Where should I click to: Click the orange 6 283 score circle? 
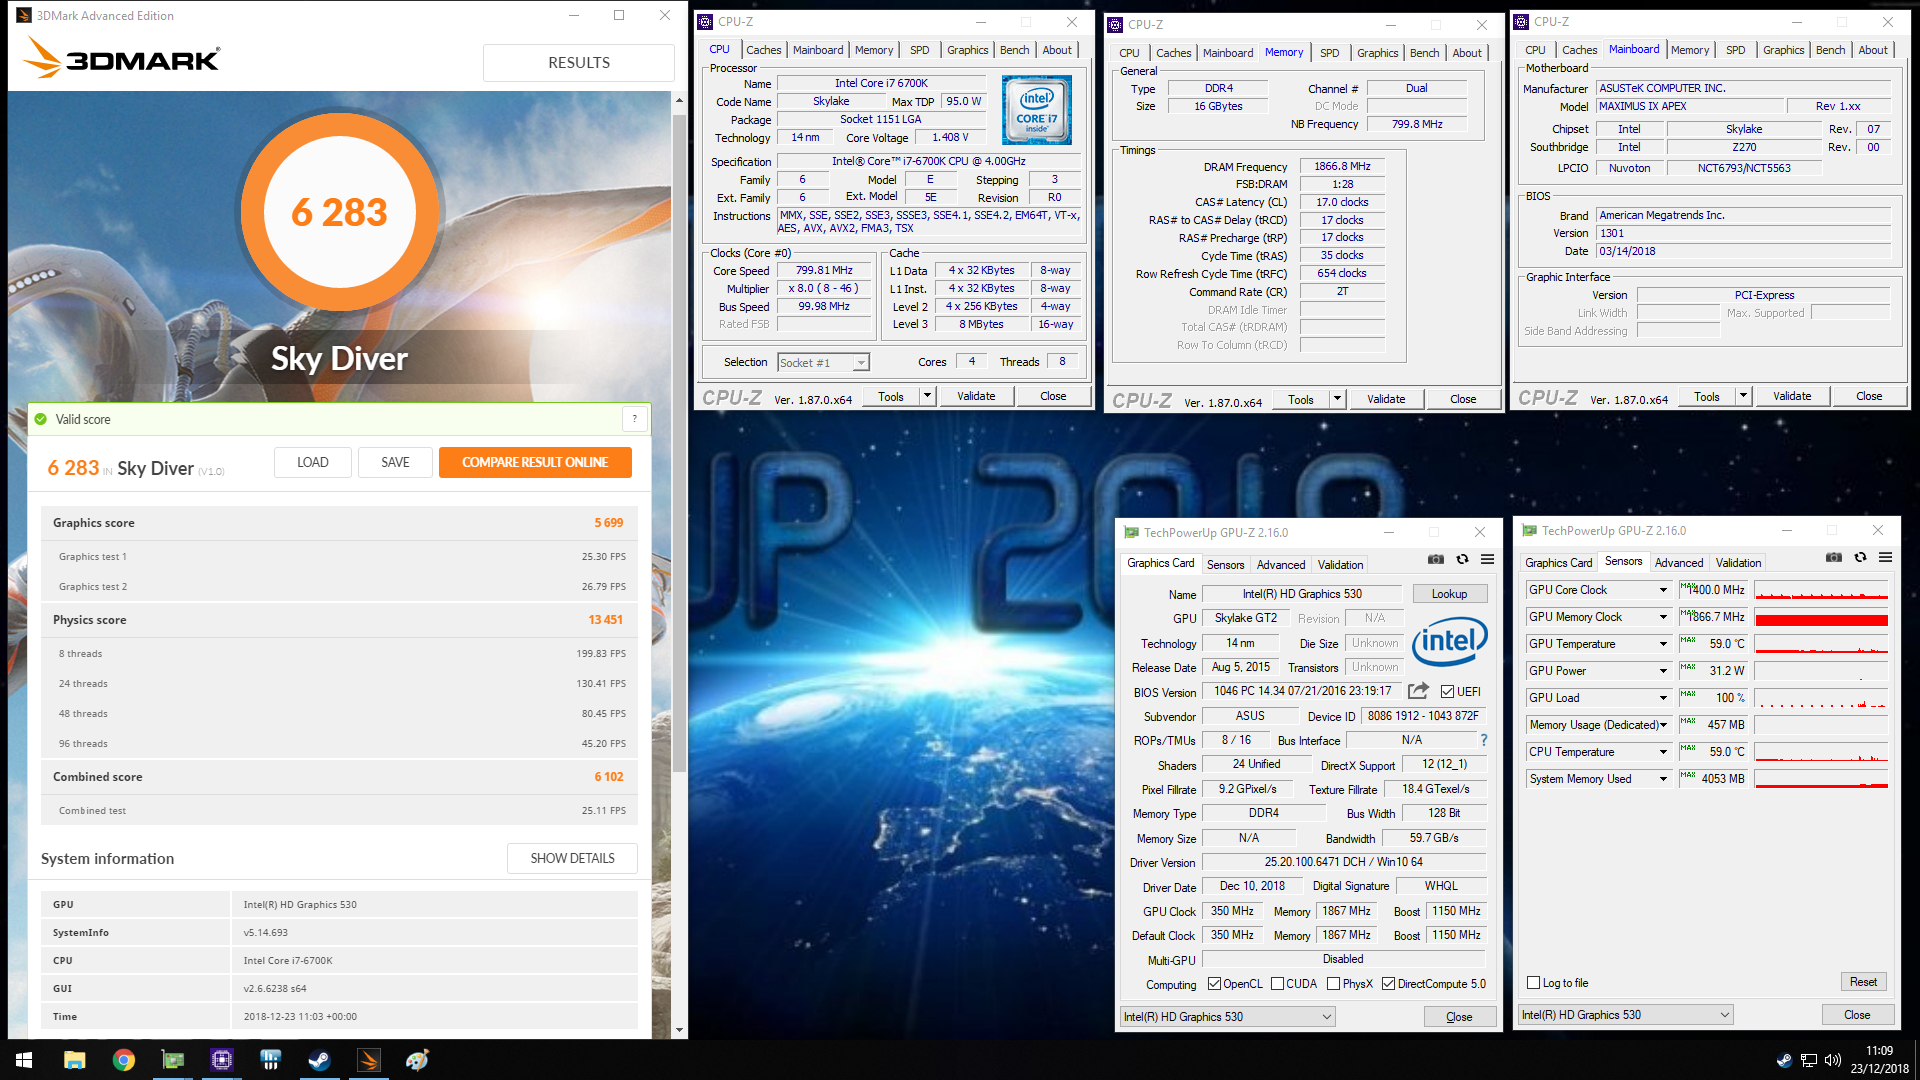tap(339, 212)
